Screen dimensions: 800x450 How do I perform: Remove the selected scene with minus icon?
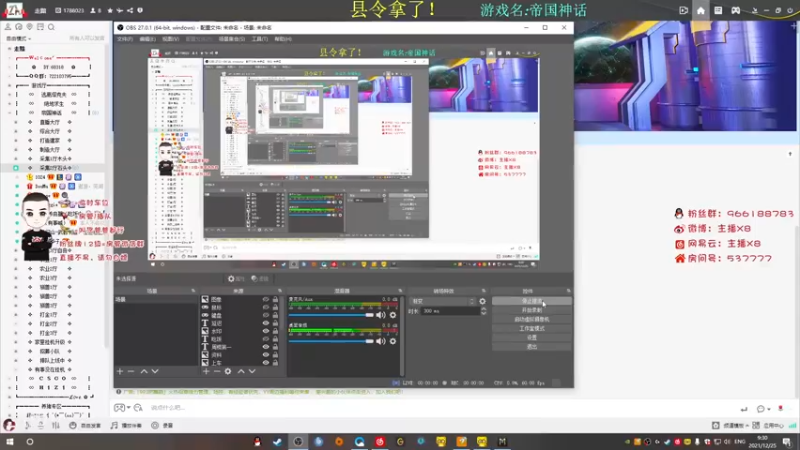point(131,371)
